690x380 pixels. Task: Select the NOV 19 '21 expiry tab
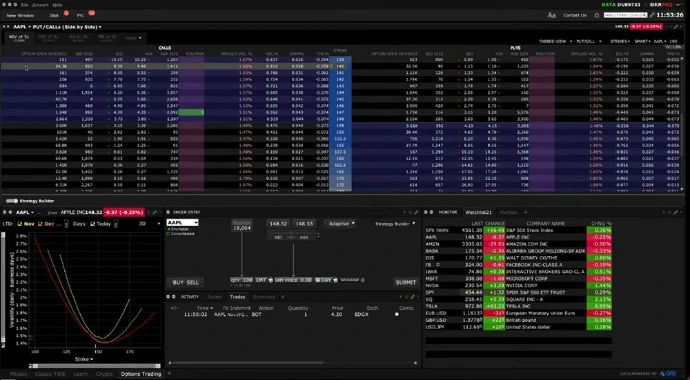click(x=18, y=38)
